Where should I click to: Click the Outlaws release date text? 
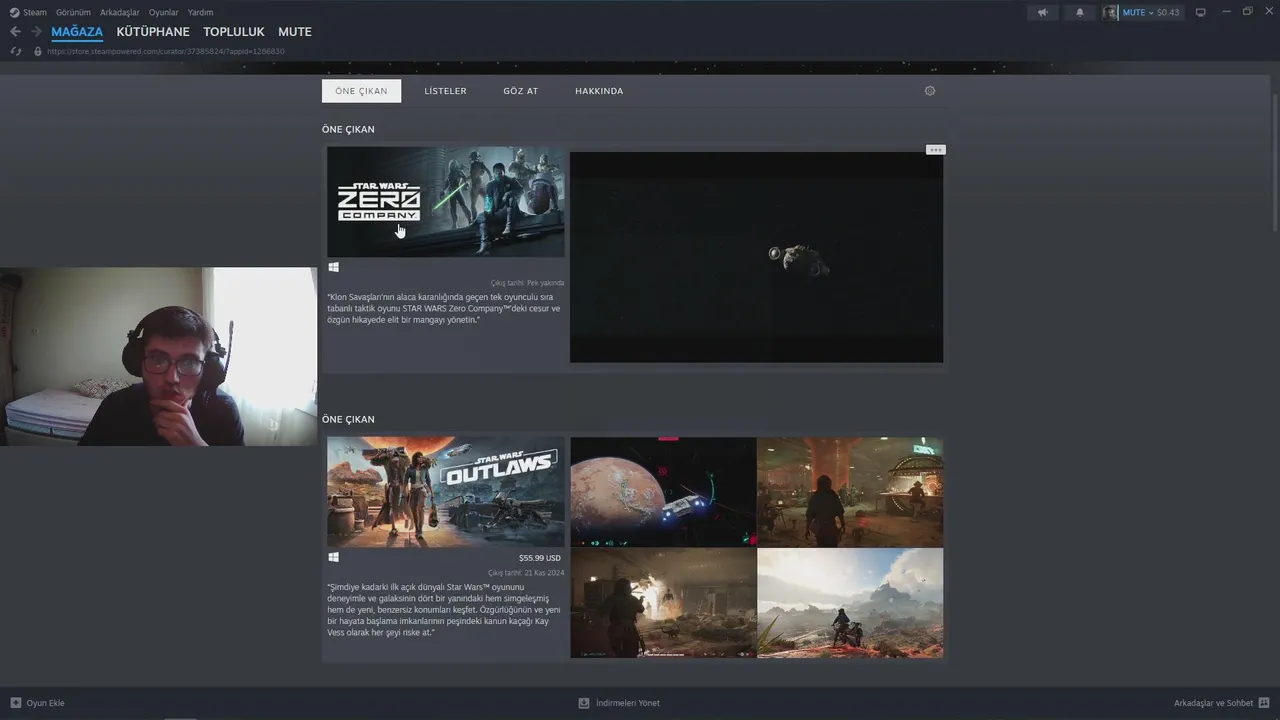(526, 573)
